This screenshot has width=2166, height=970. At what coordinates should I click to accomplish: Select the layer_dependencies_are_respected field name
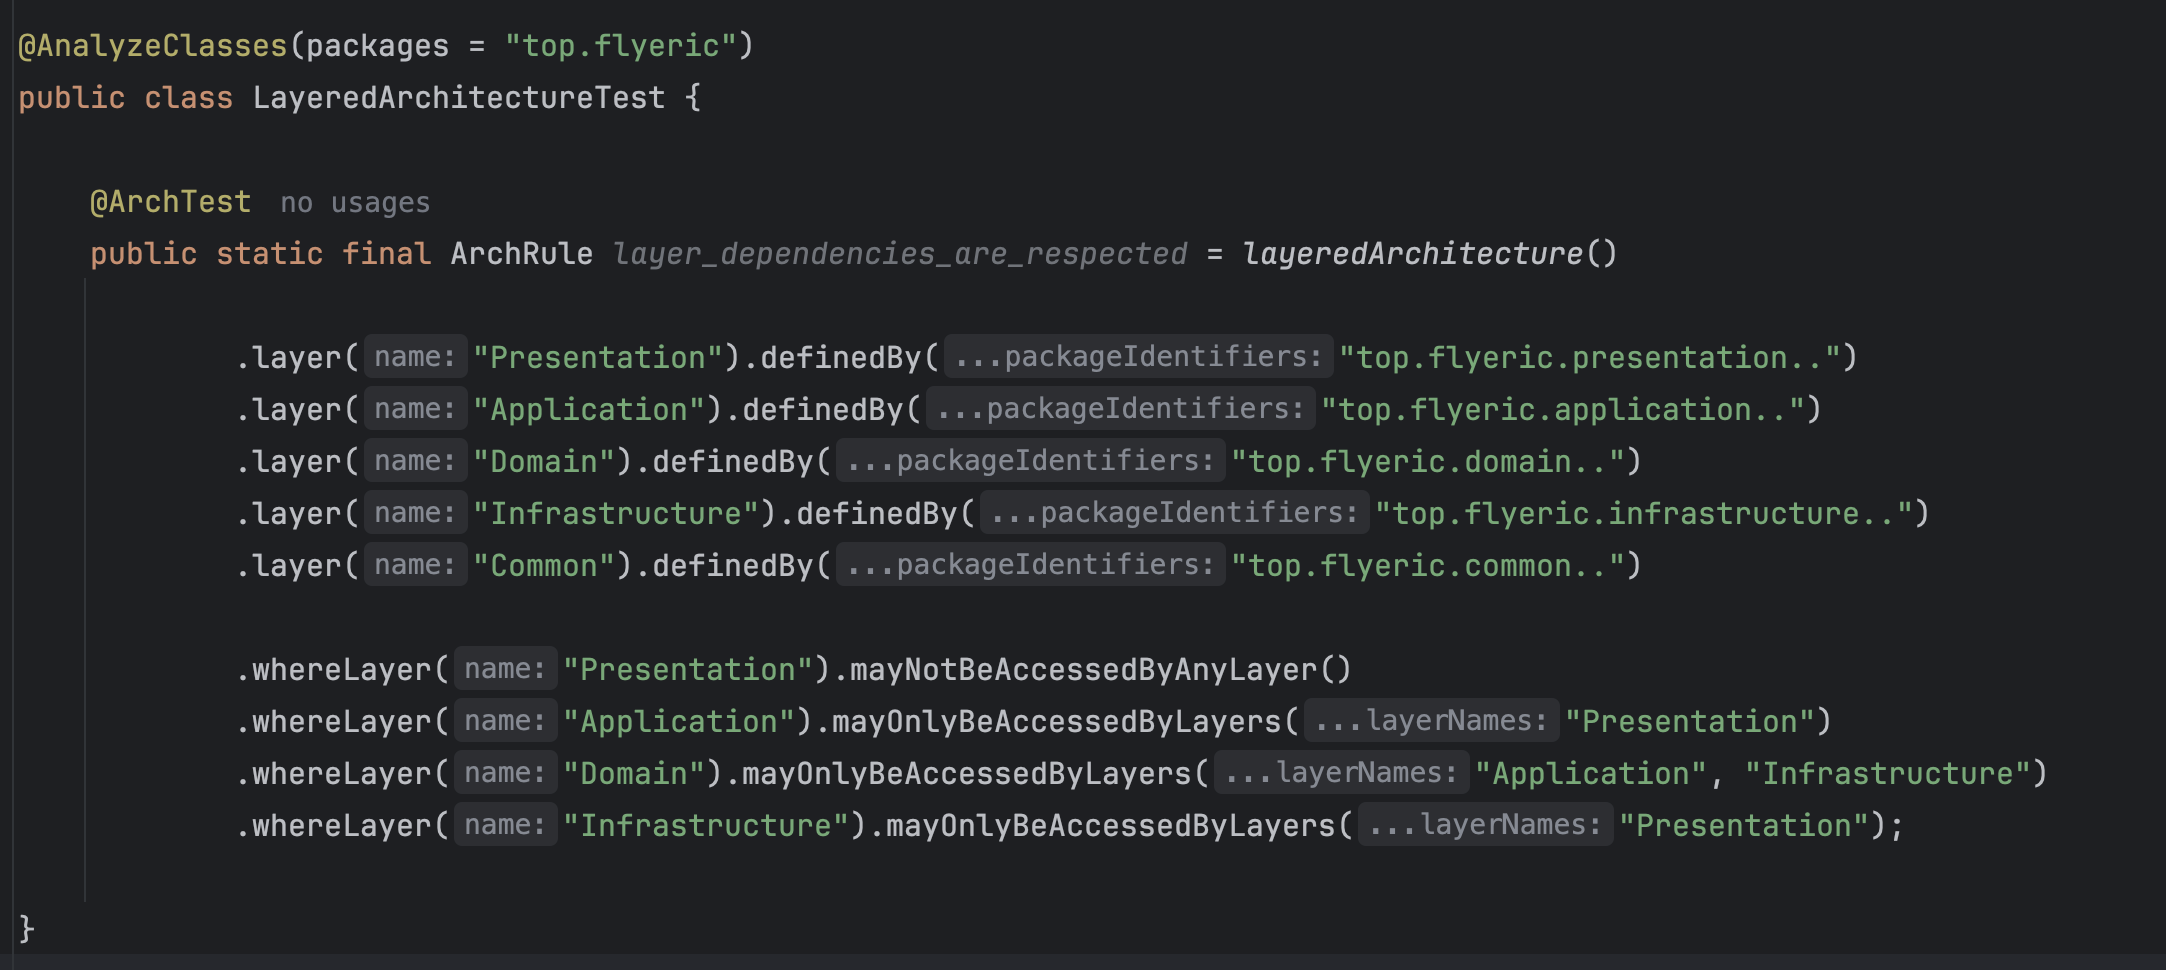[900, 254]
